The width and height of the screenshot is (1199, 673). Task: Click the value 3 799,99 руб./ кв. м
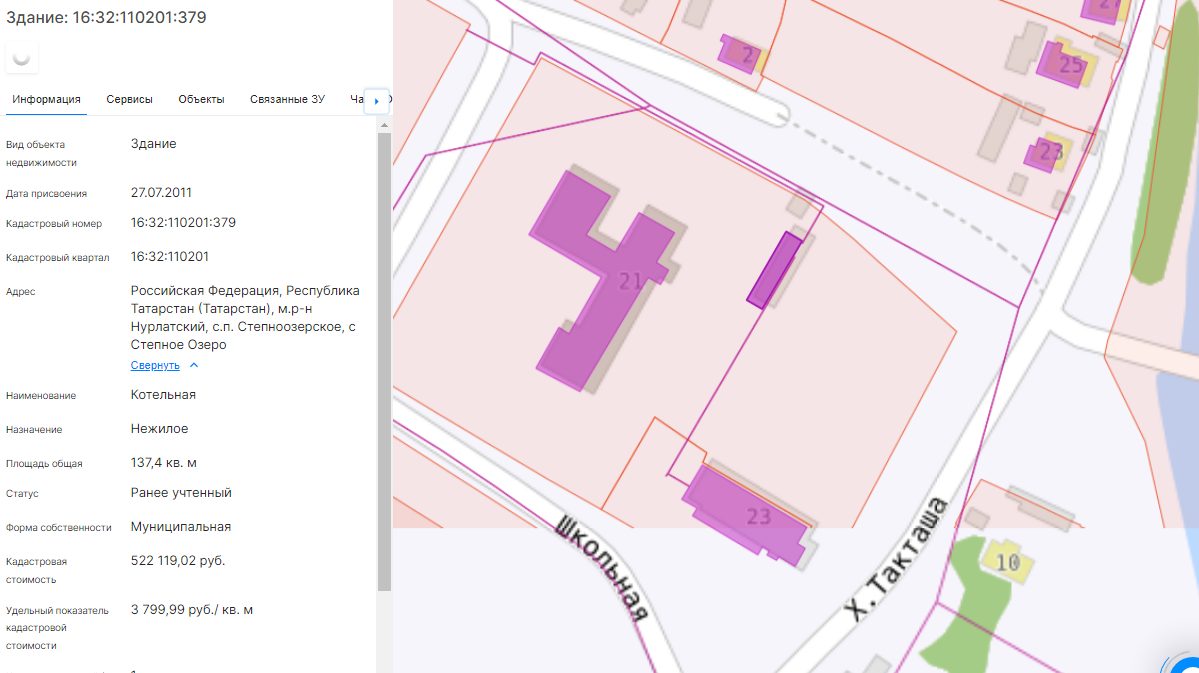pos(192,610)
